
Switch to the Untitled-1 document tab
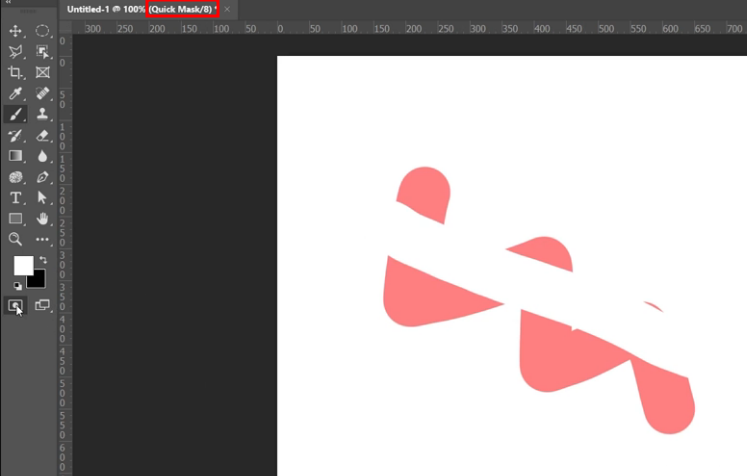tap(141, 9)
